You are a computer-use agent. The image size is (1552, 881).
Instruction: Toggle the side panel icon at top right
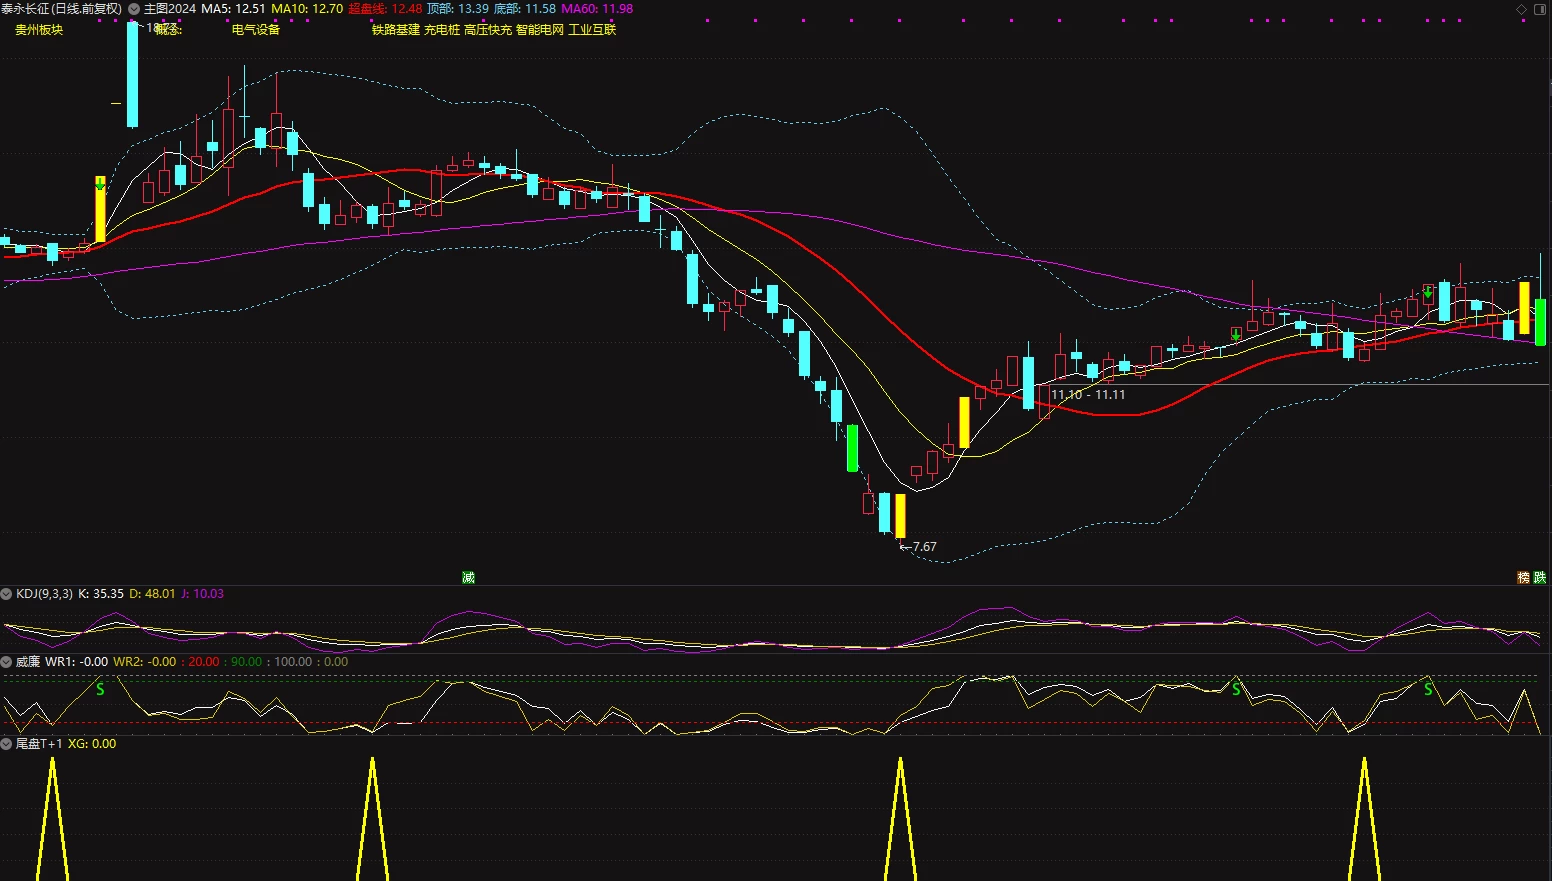point(1540,9)
